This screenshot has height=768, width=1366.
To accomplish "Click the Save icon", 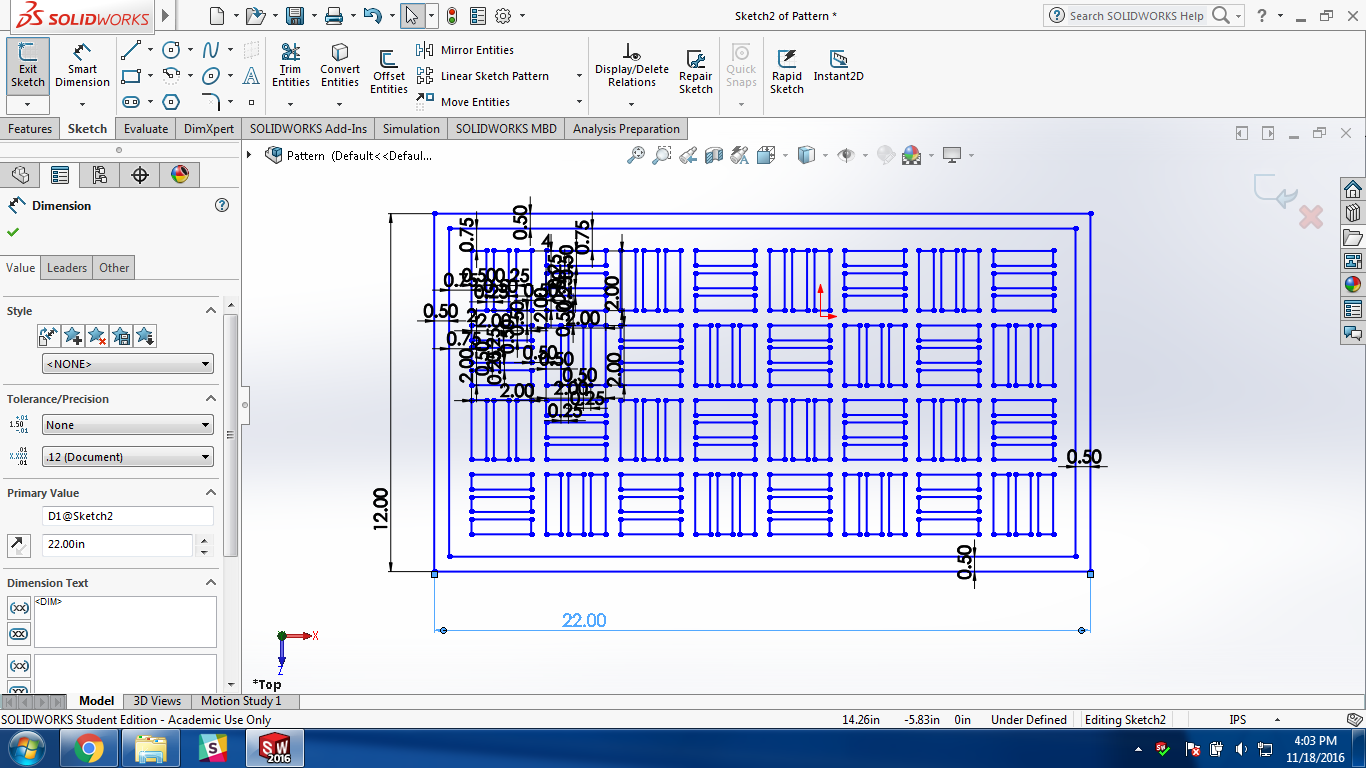I will tap(295, 16).
